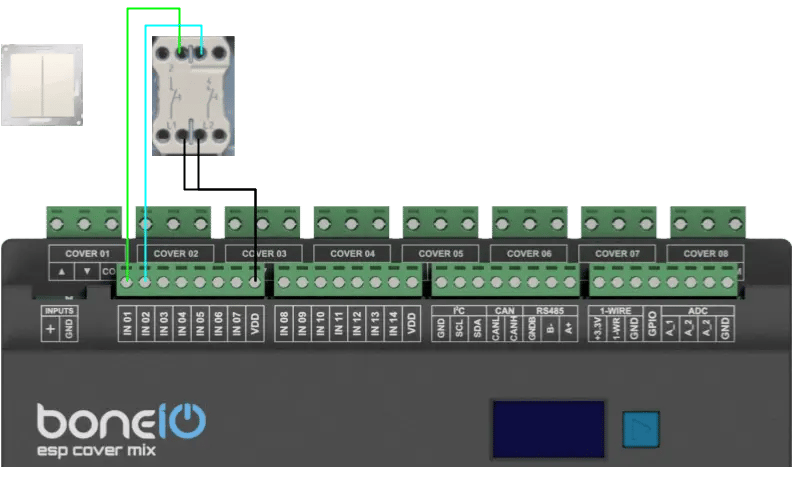Click the COVER 07 label
The width and height of the screenshot is (792, 477).
pos(620,254)
